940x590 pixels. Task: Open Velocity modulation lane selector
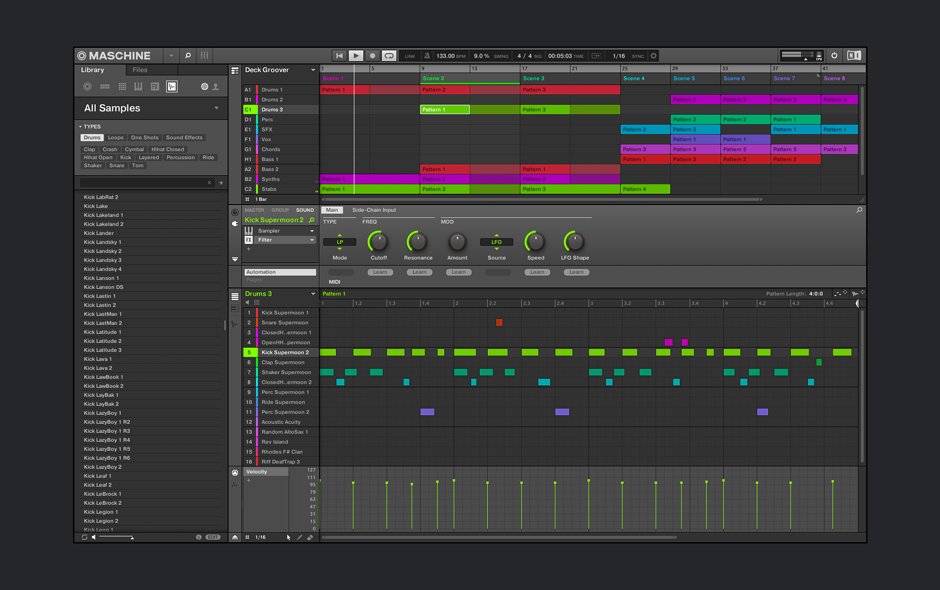pos(266,472)
